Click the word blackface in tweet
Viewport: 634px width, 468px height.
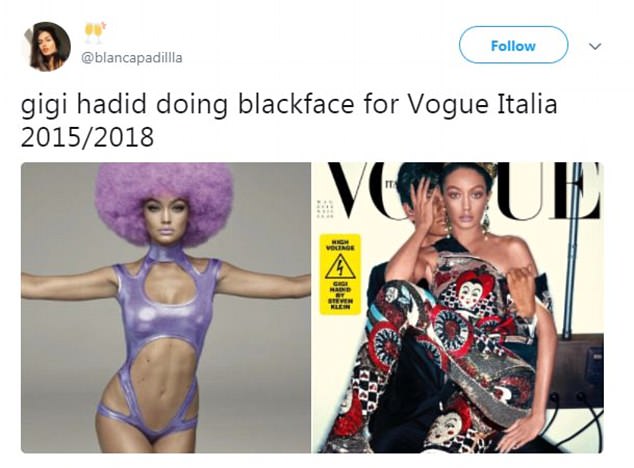click(x=296, y=104)
